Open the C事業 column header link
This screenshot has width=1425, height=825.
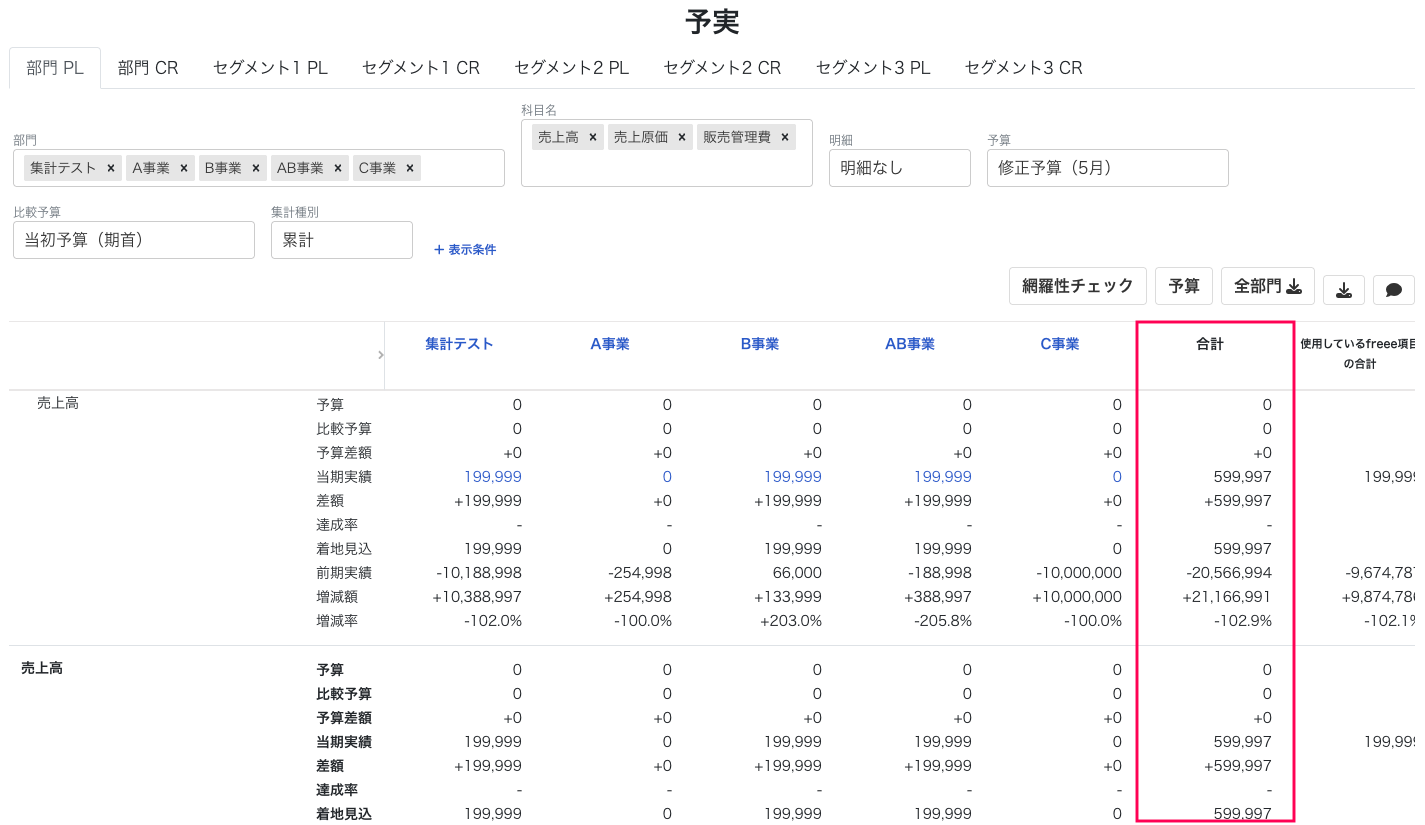[x=1060, y=344]
